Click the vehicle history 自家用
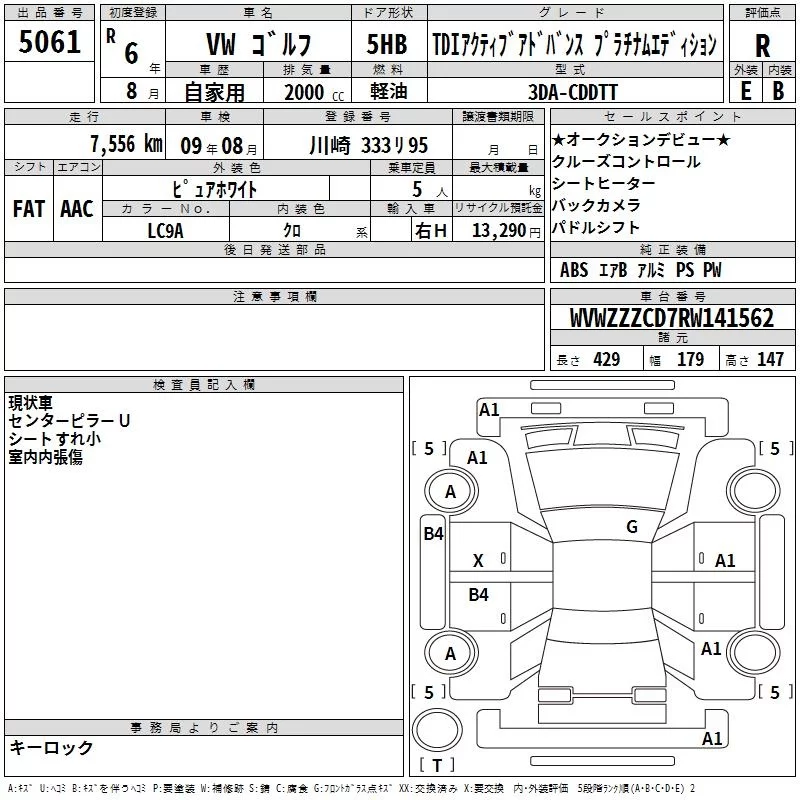The width and height of the screenshot is (800, 800). [214, 92]
